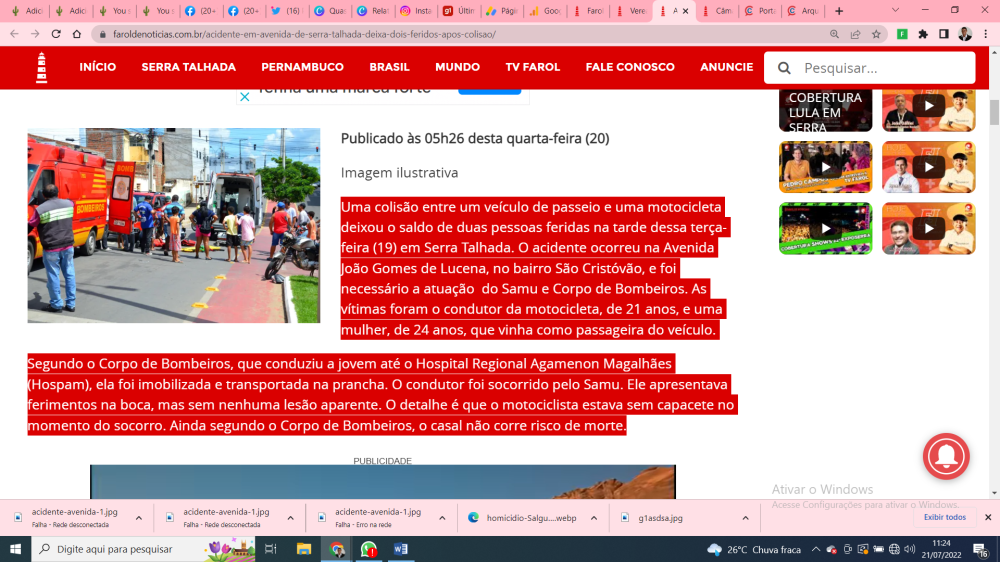Click the Farol lighthouse logo

tap(41, 68)
